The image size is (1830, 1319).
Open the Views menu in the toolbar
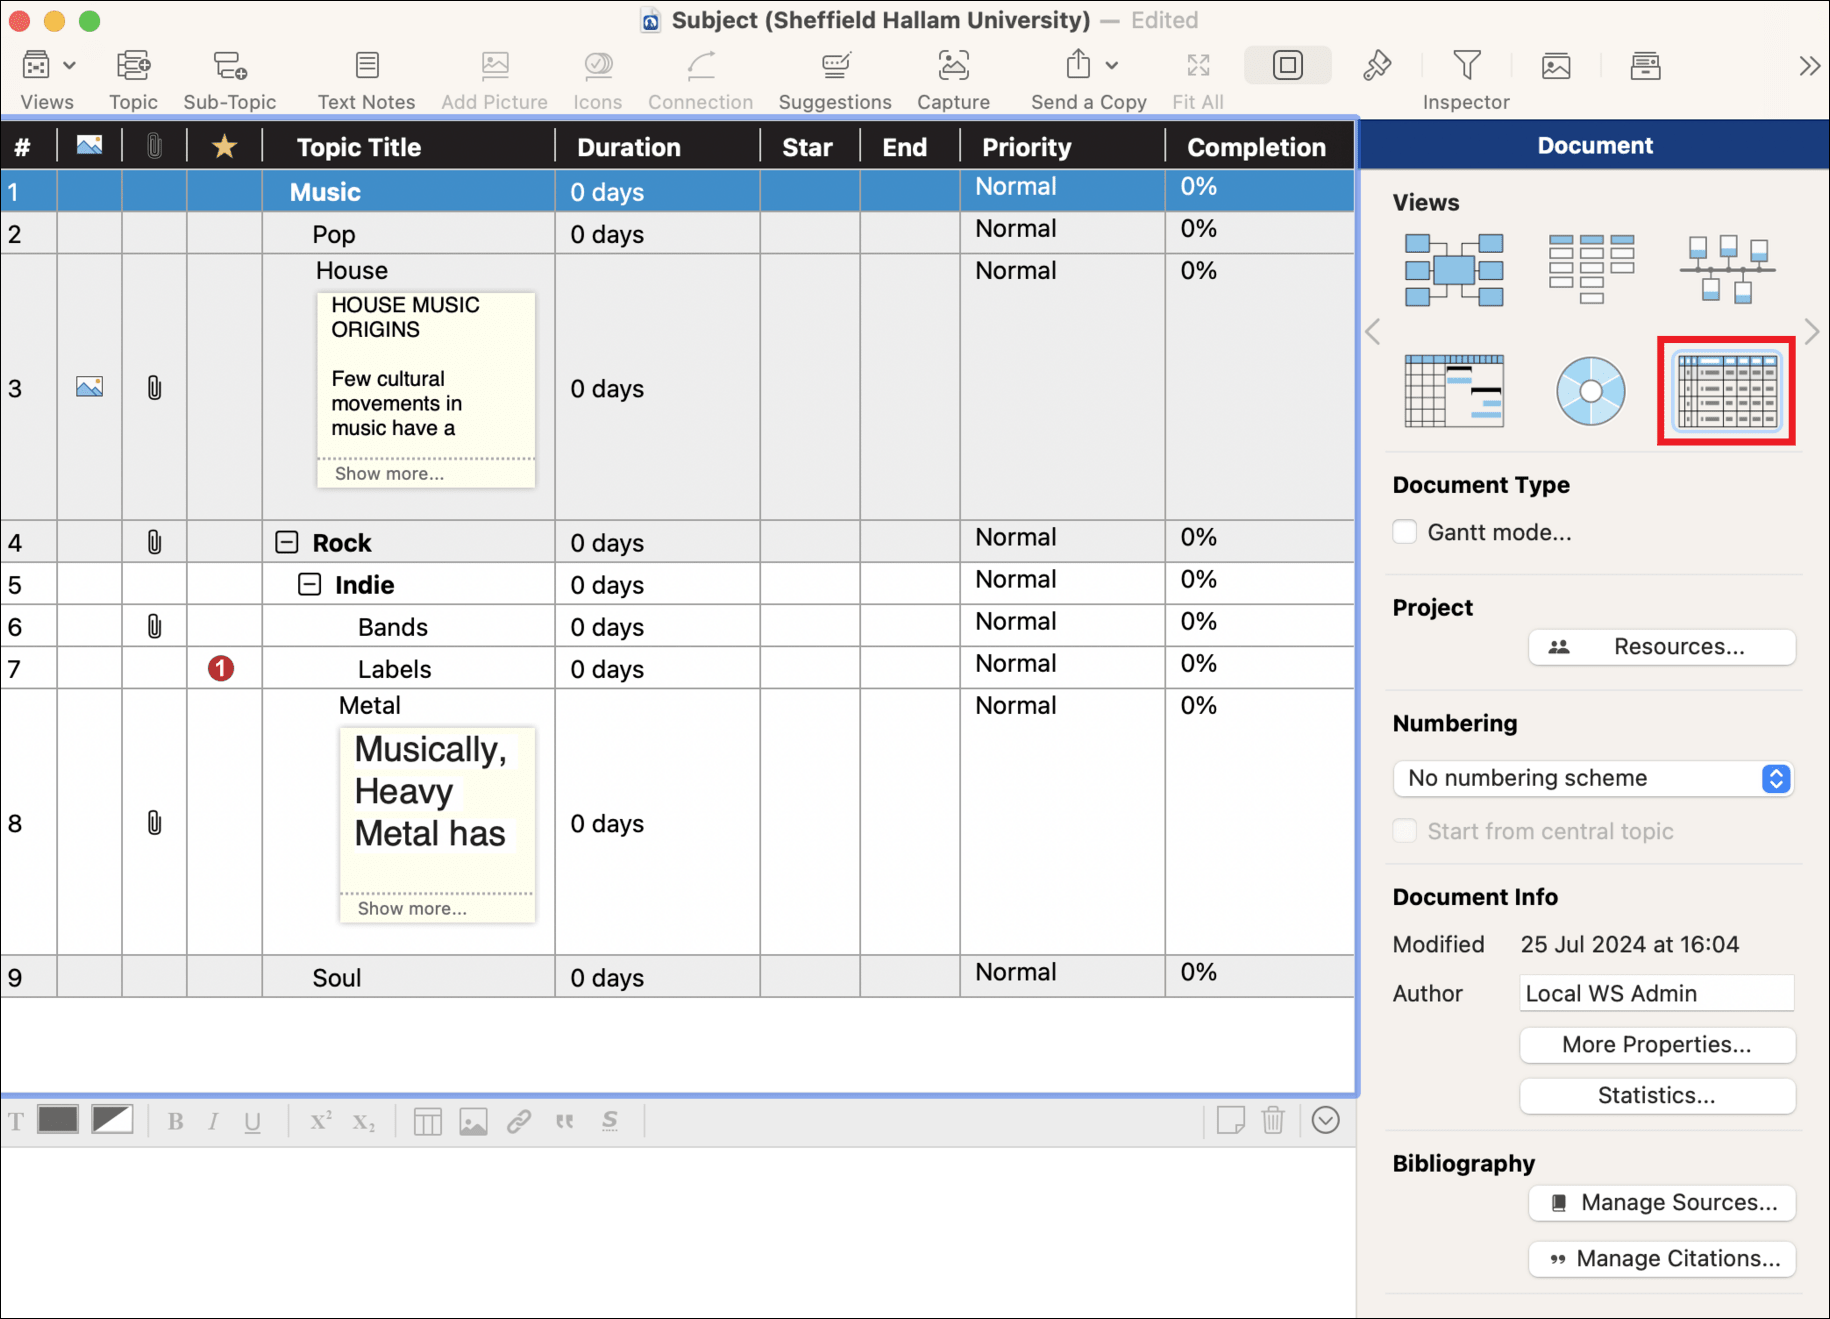tap(47, 67)
